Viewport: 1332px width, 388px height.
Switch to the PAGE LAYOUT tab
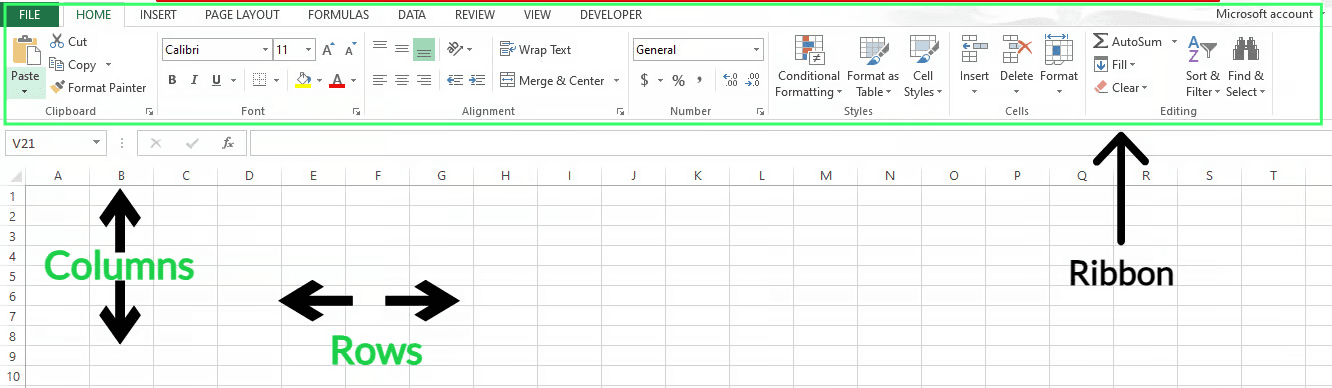click(243, 15)
